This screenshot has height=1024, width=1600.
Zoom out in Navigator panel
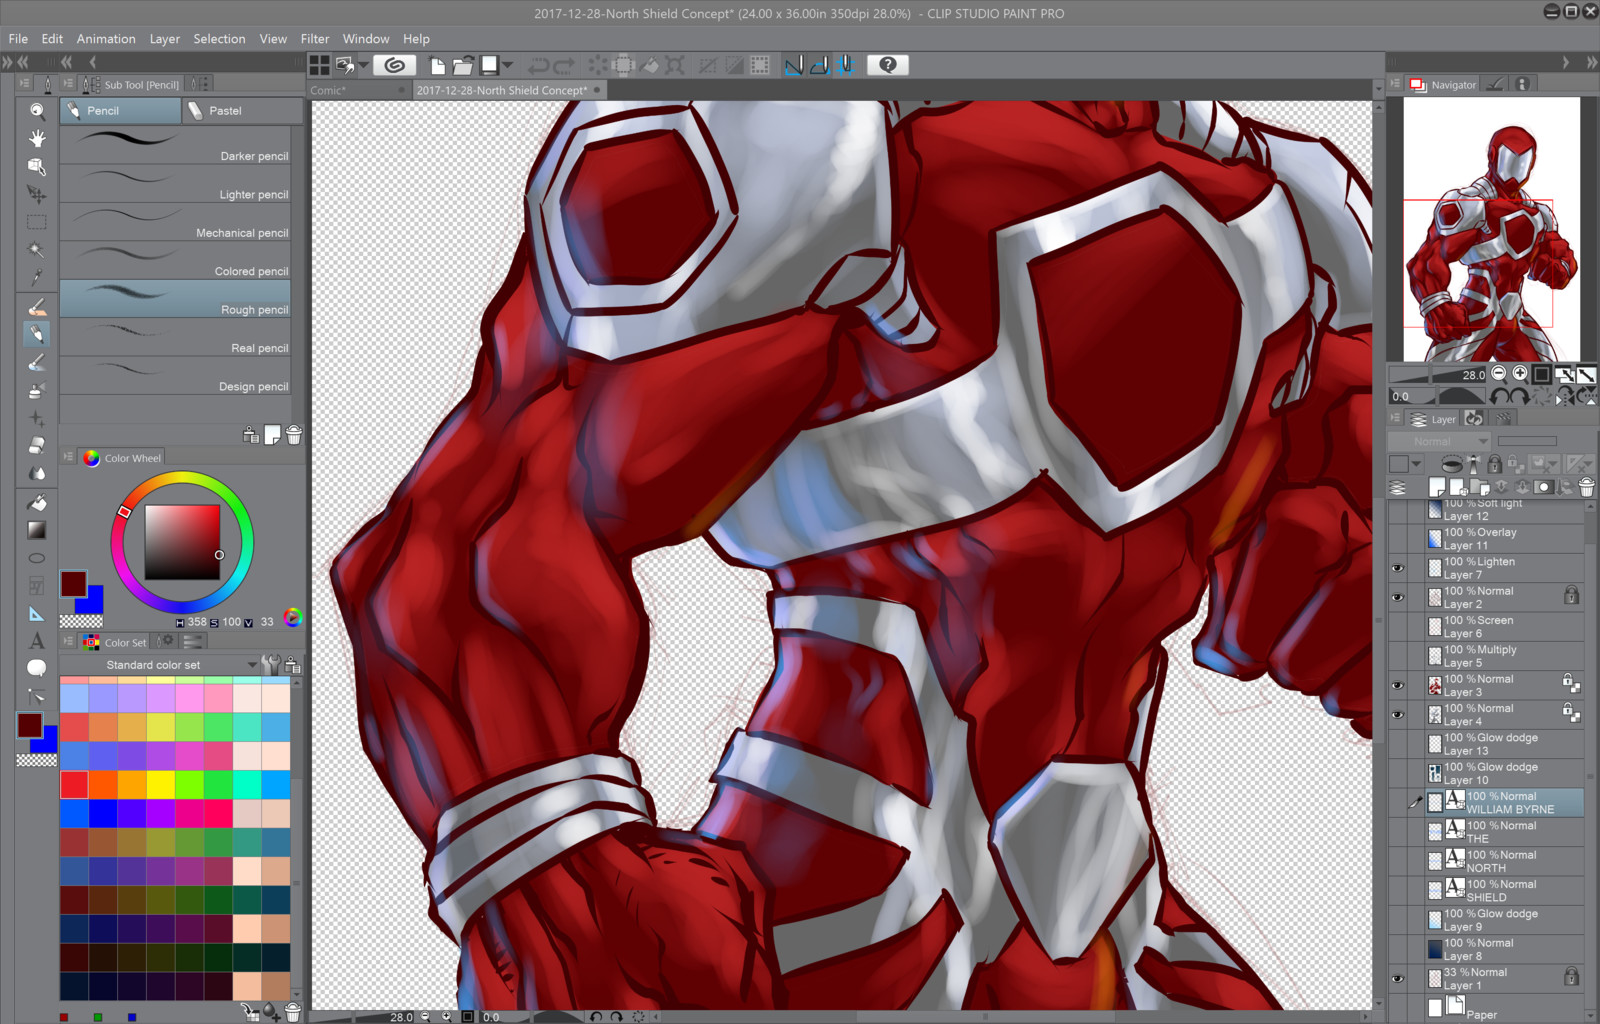coord(1498,374)
